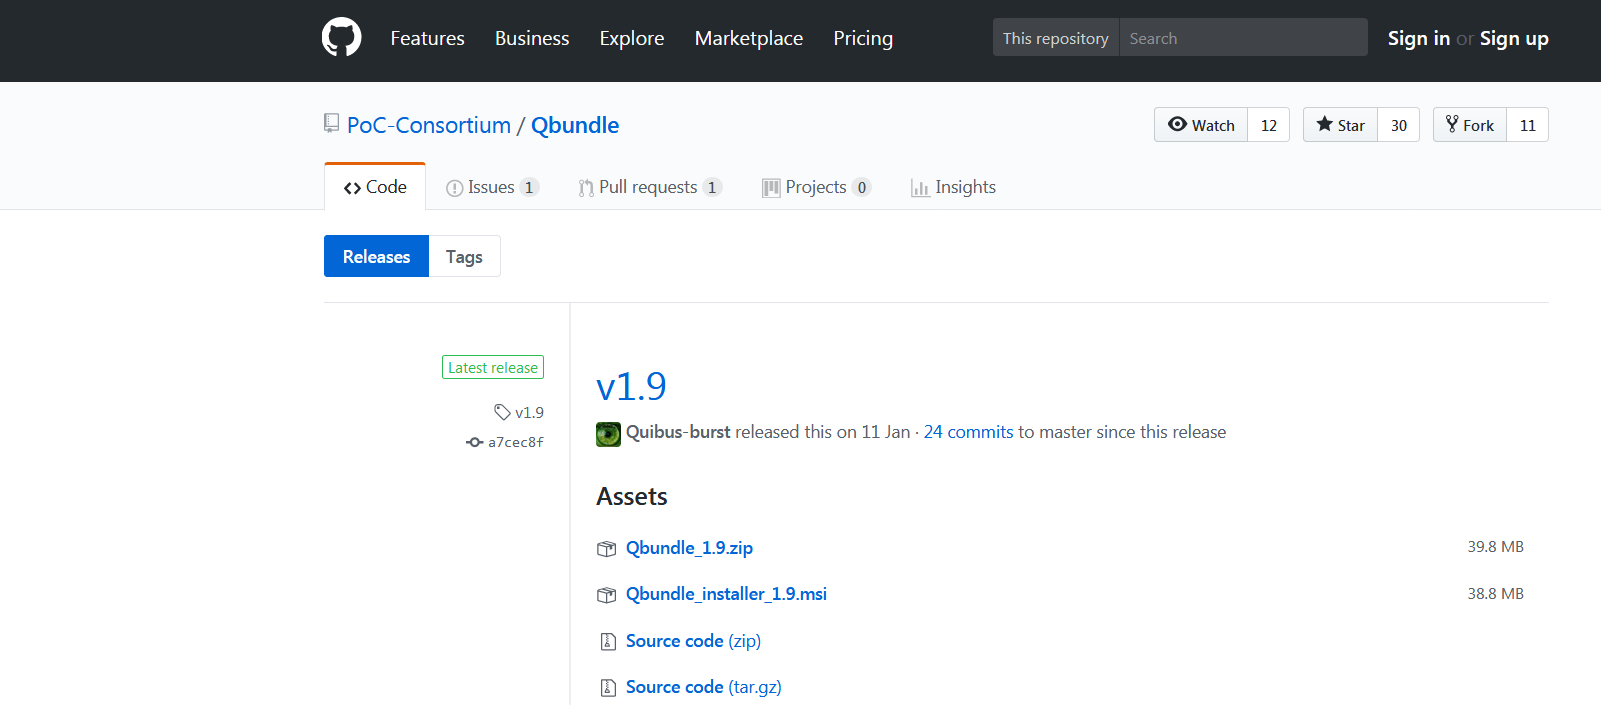Open the Pull requests tab
The width and height of the screenshot is (1601, 705).
[650, 187]
